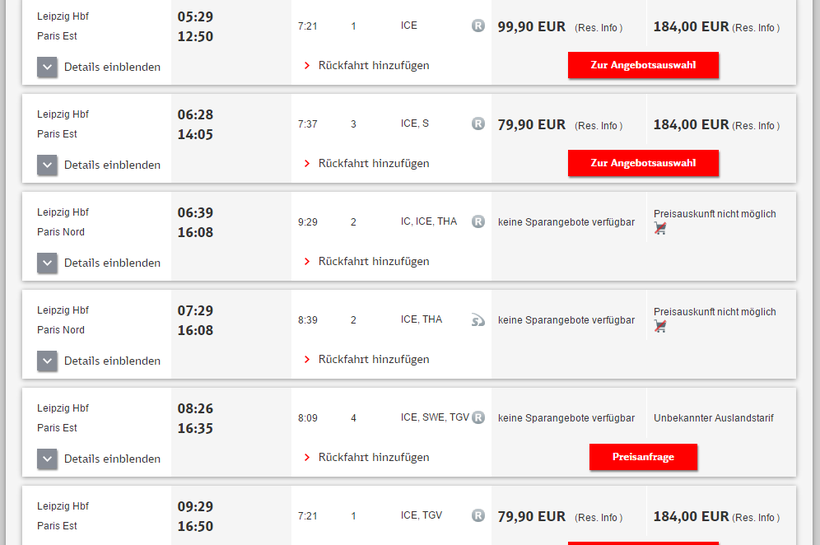Select offers for the 05:29 departure
The width and height of the screenshot is (820, 545).
643,65
